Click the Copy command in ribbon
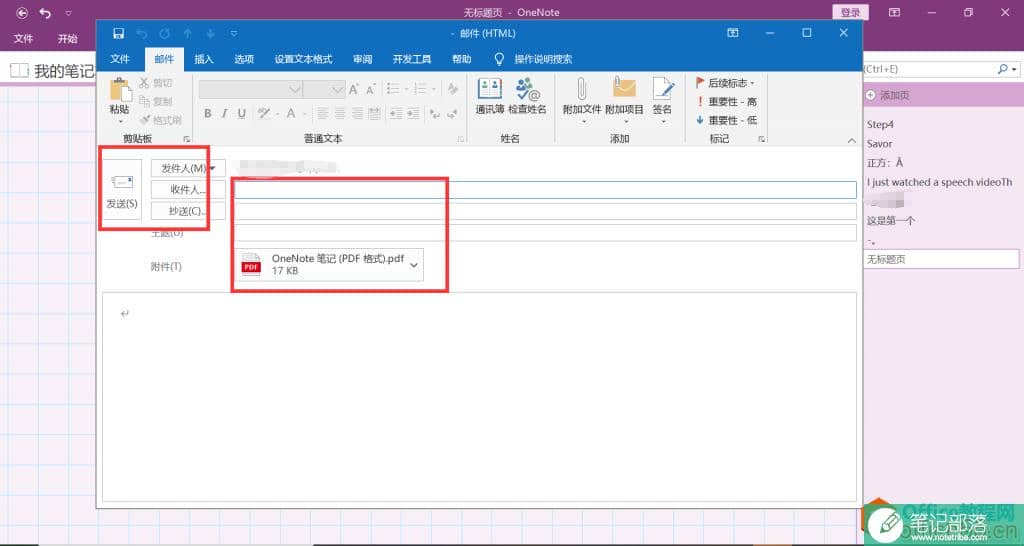1024x546 pixels. [x=156, y=101]
